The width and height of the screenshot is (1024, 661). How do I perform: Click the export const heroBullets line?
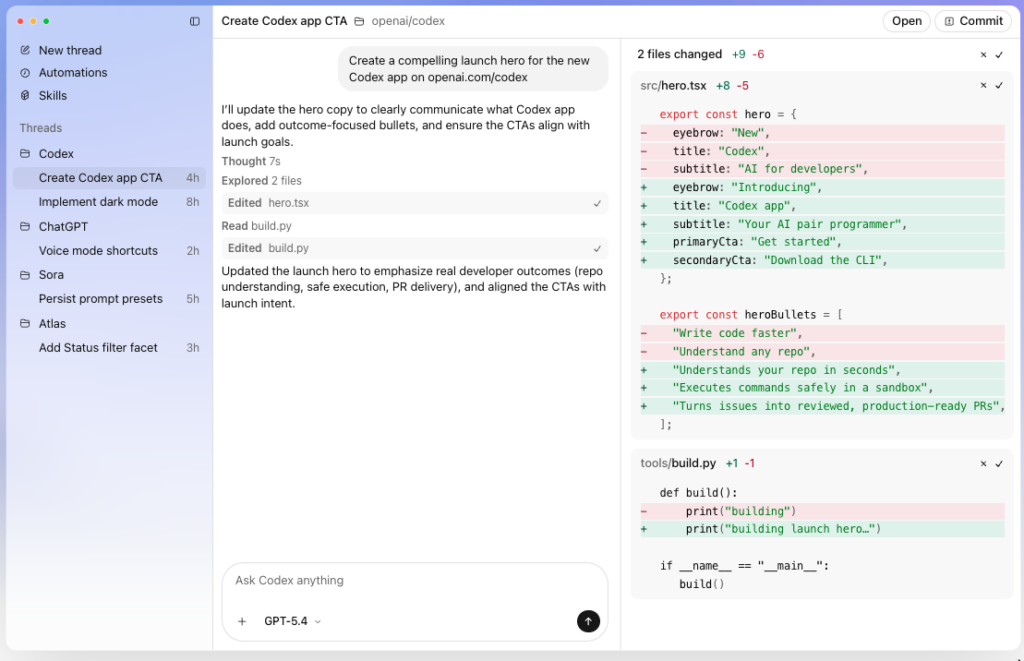point(751,315)
